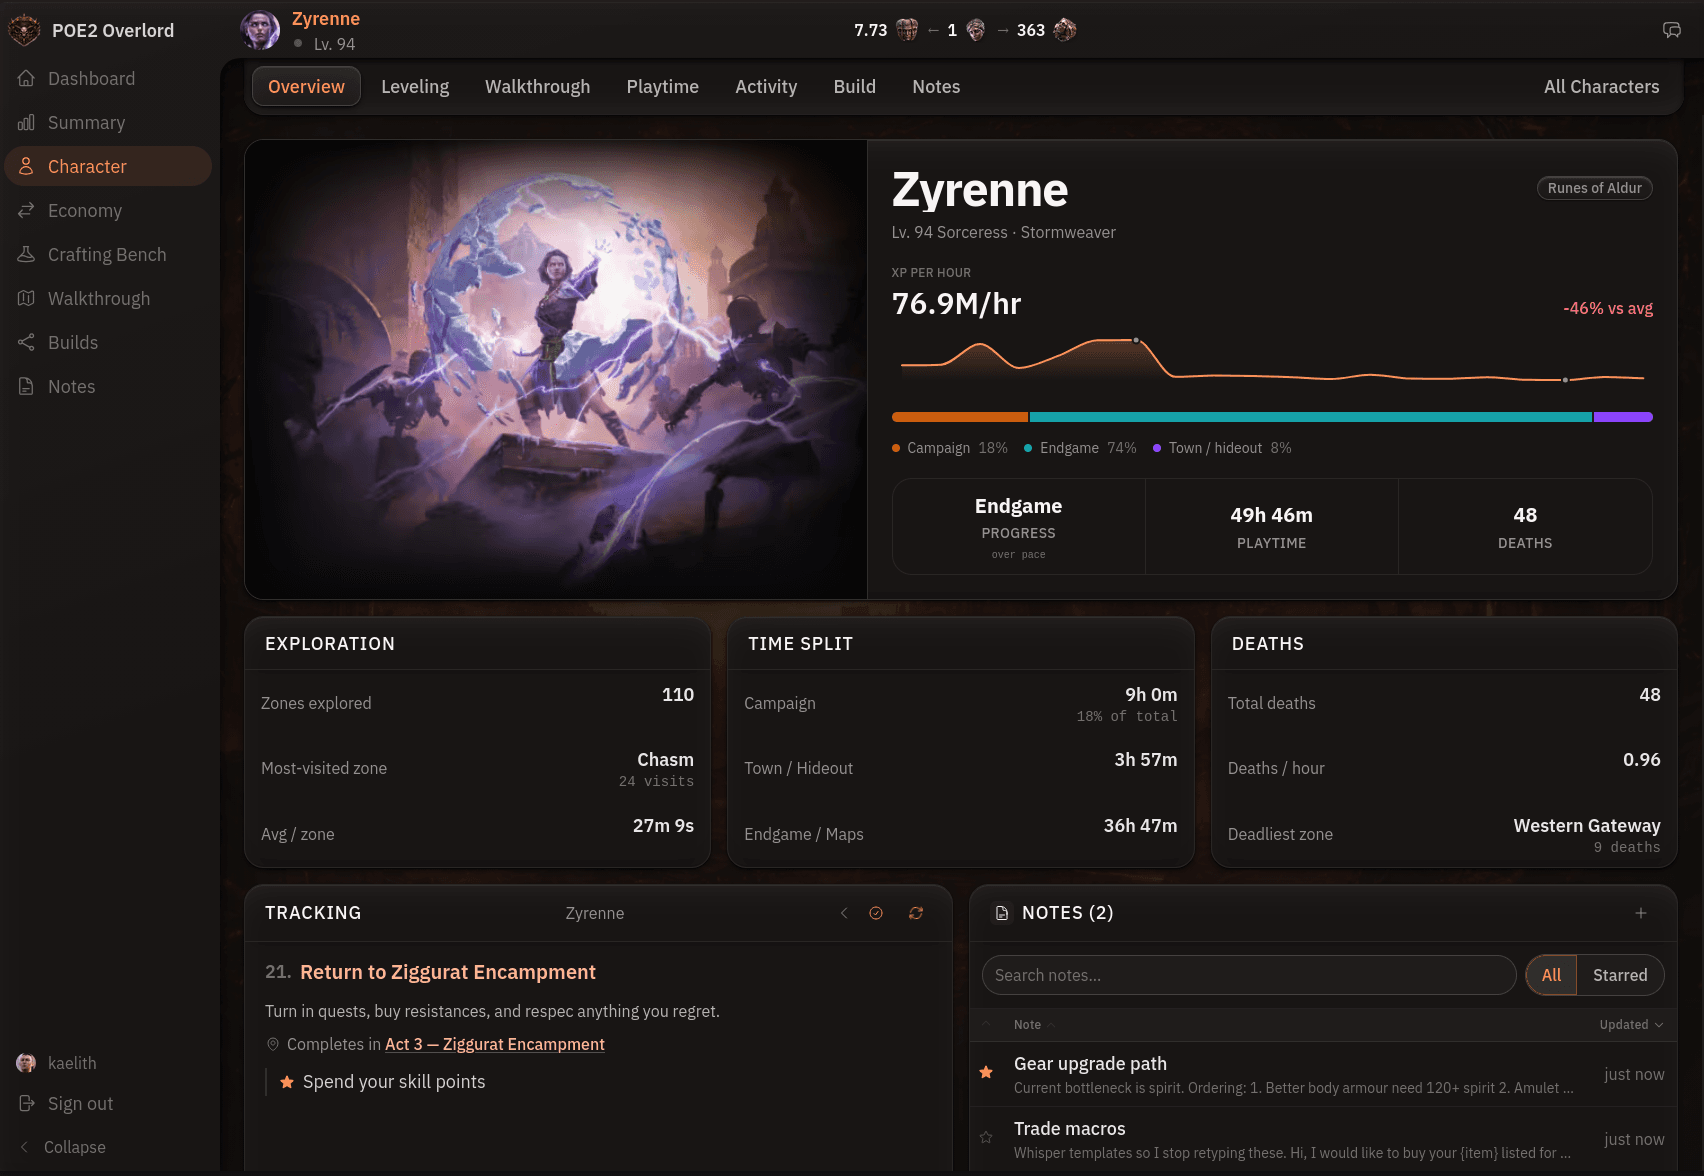Click Zyrenne avatar in the header
The width and height of the screenshot is (1704, 1176).
click(x=260, y=30)
